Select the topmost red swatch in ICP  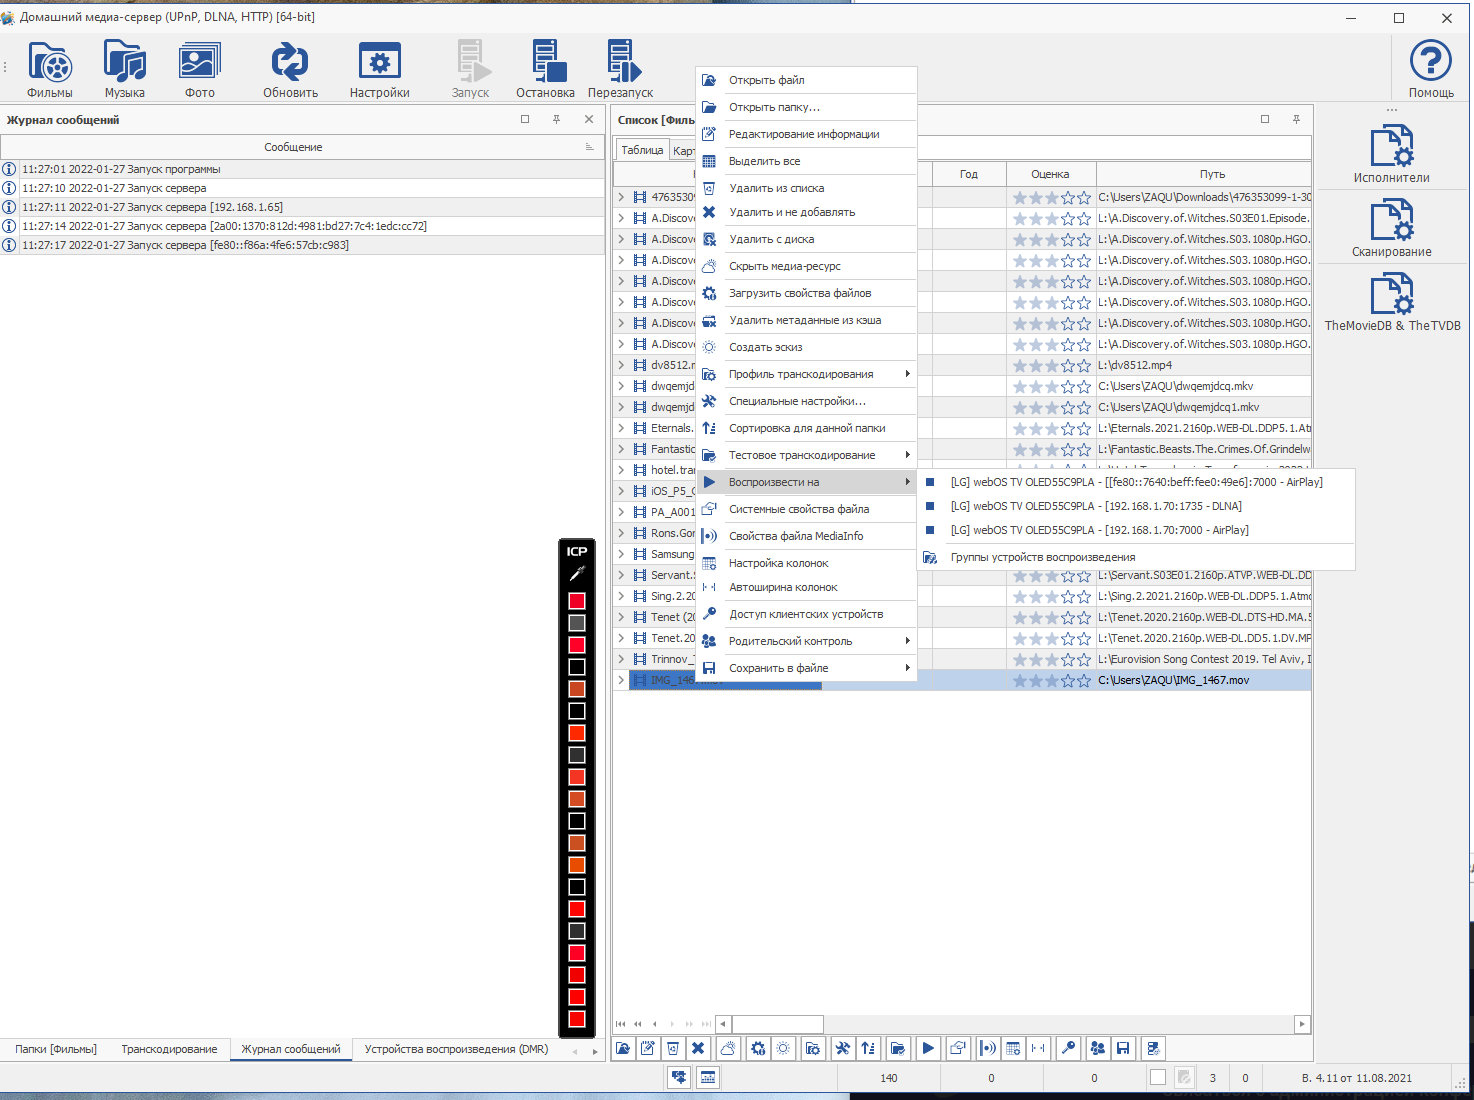point(577,601)
